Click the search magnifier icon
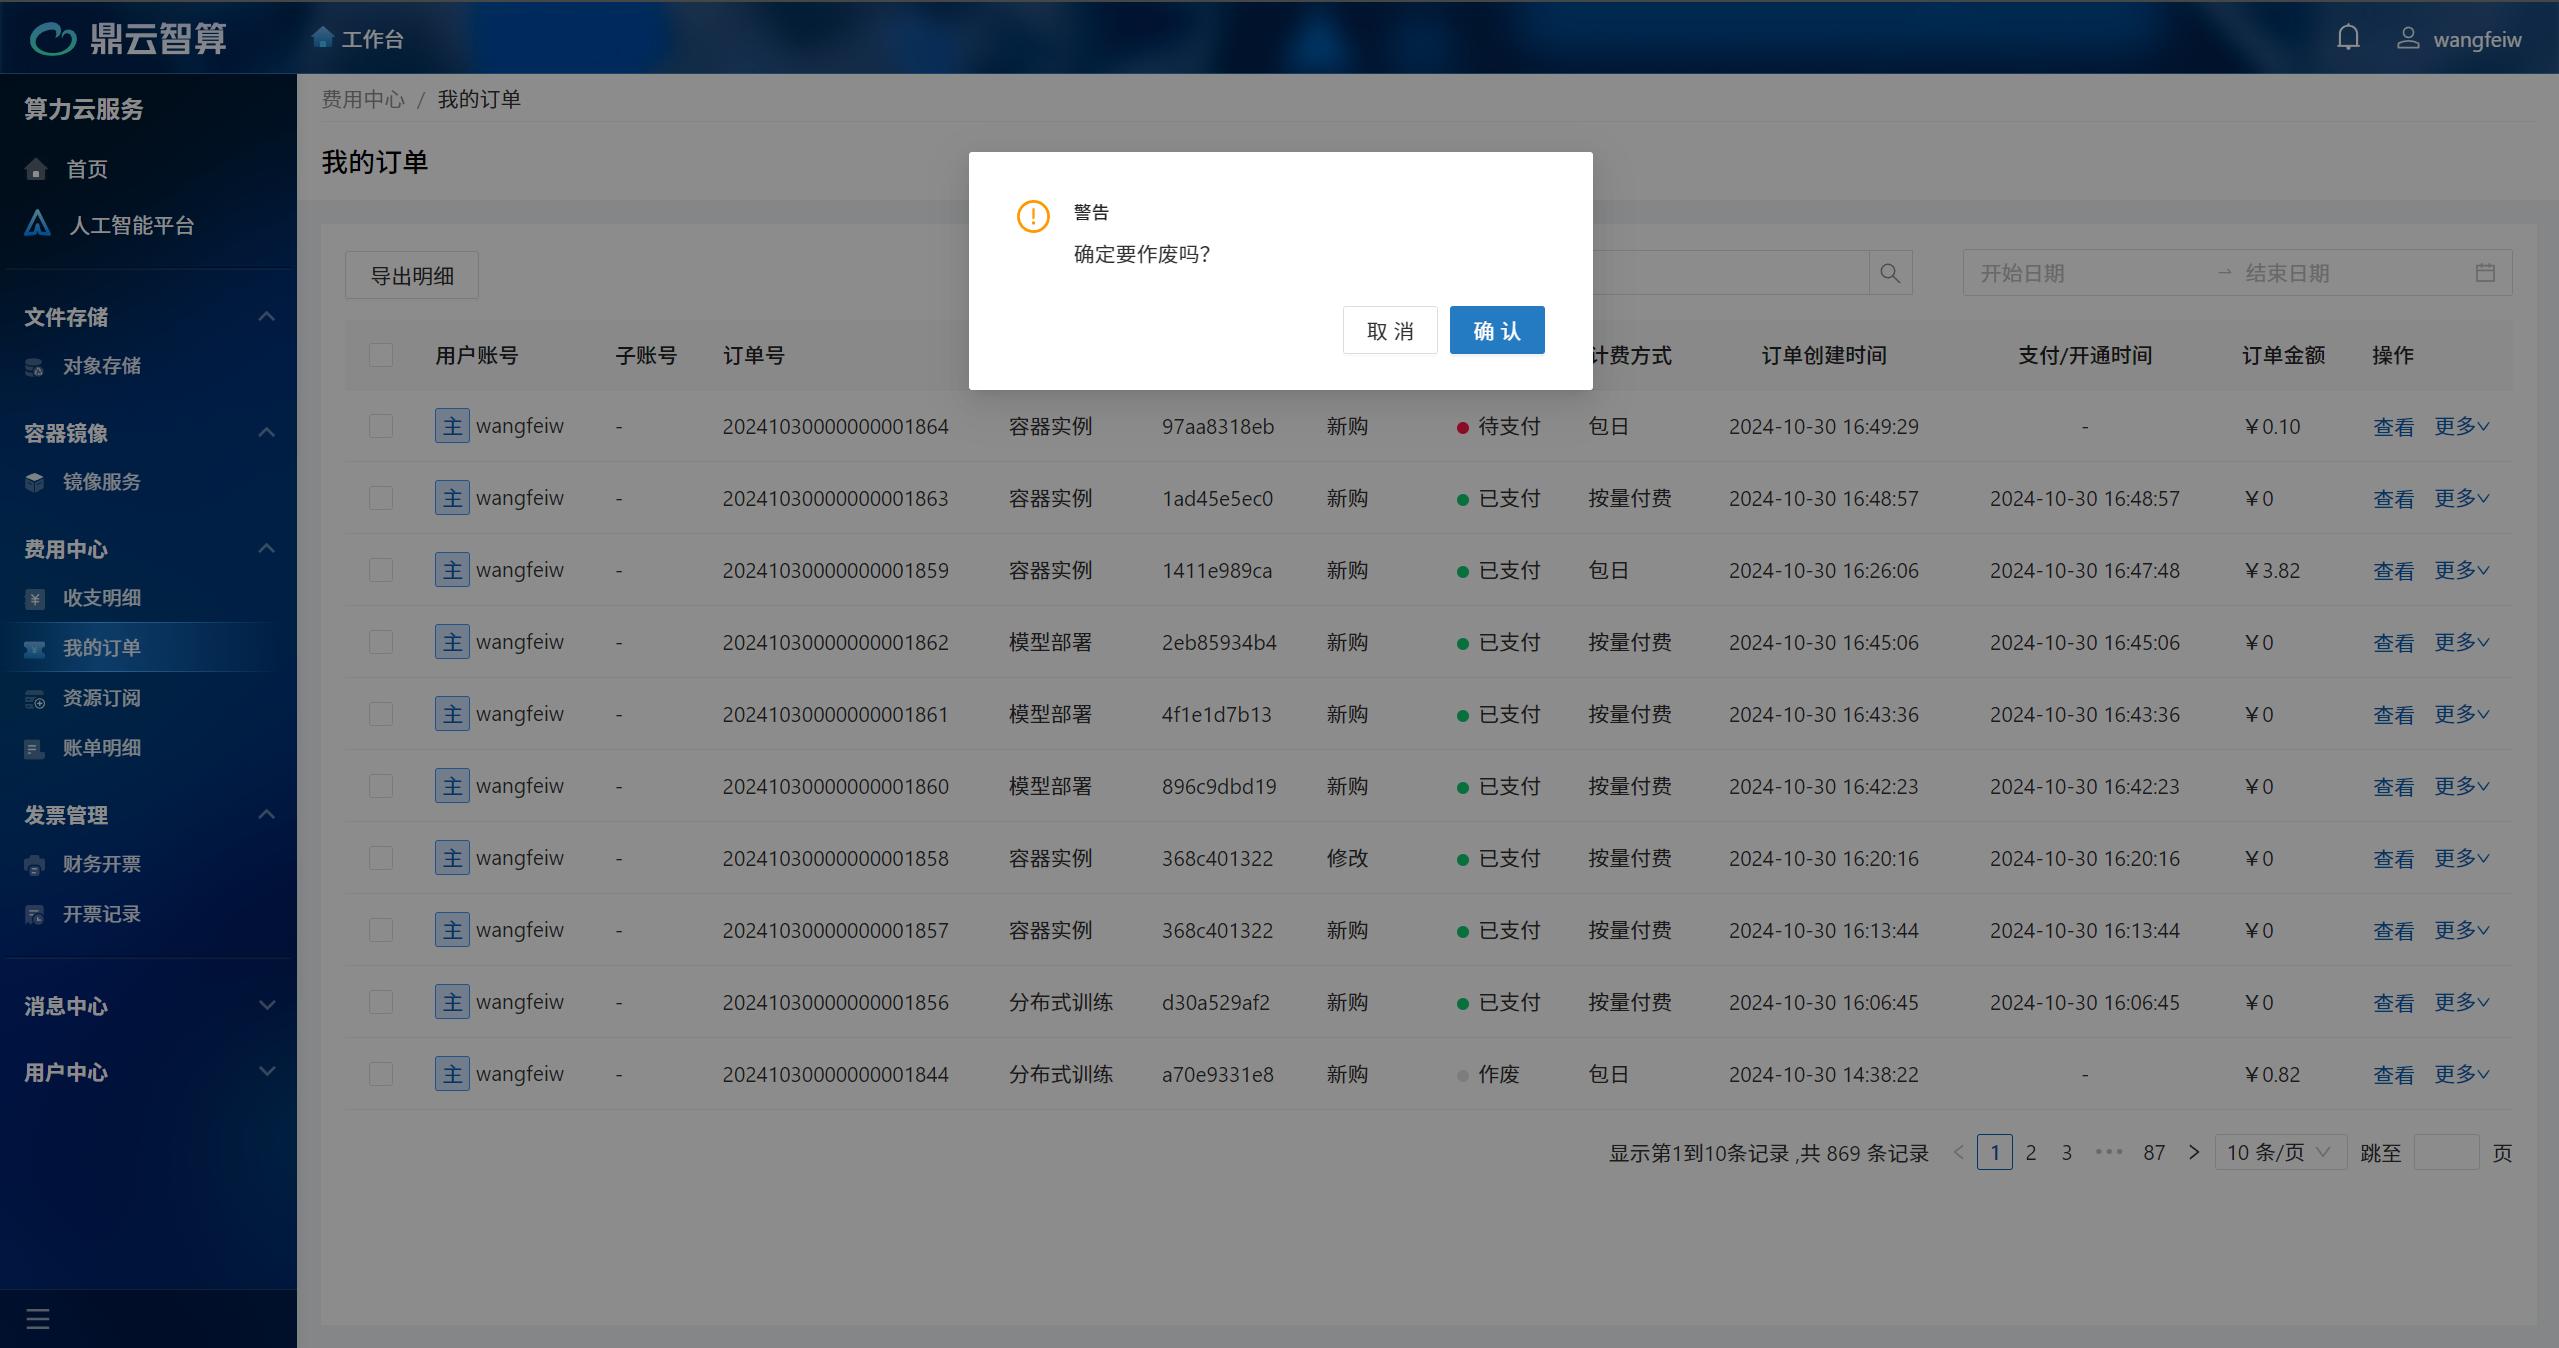The width and height of the screenshot is (2559, 1348). [x=1889, y=273]
